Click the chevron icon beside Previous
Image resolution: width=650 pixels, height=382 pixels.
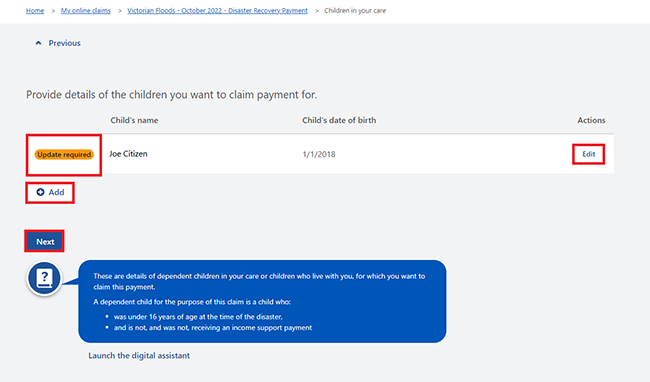point(38,43)
